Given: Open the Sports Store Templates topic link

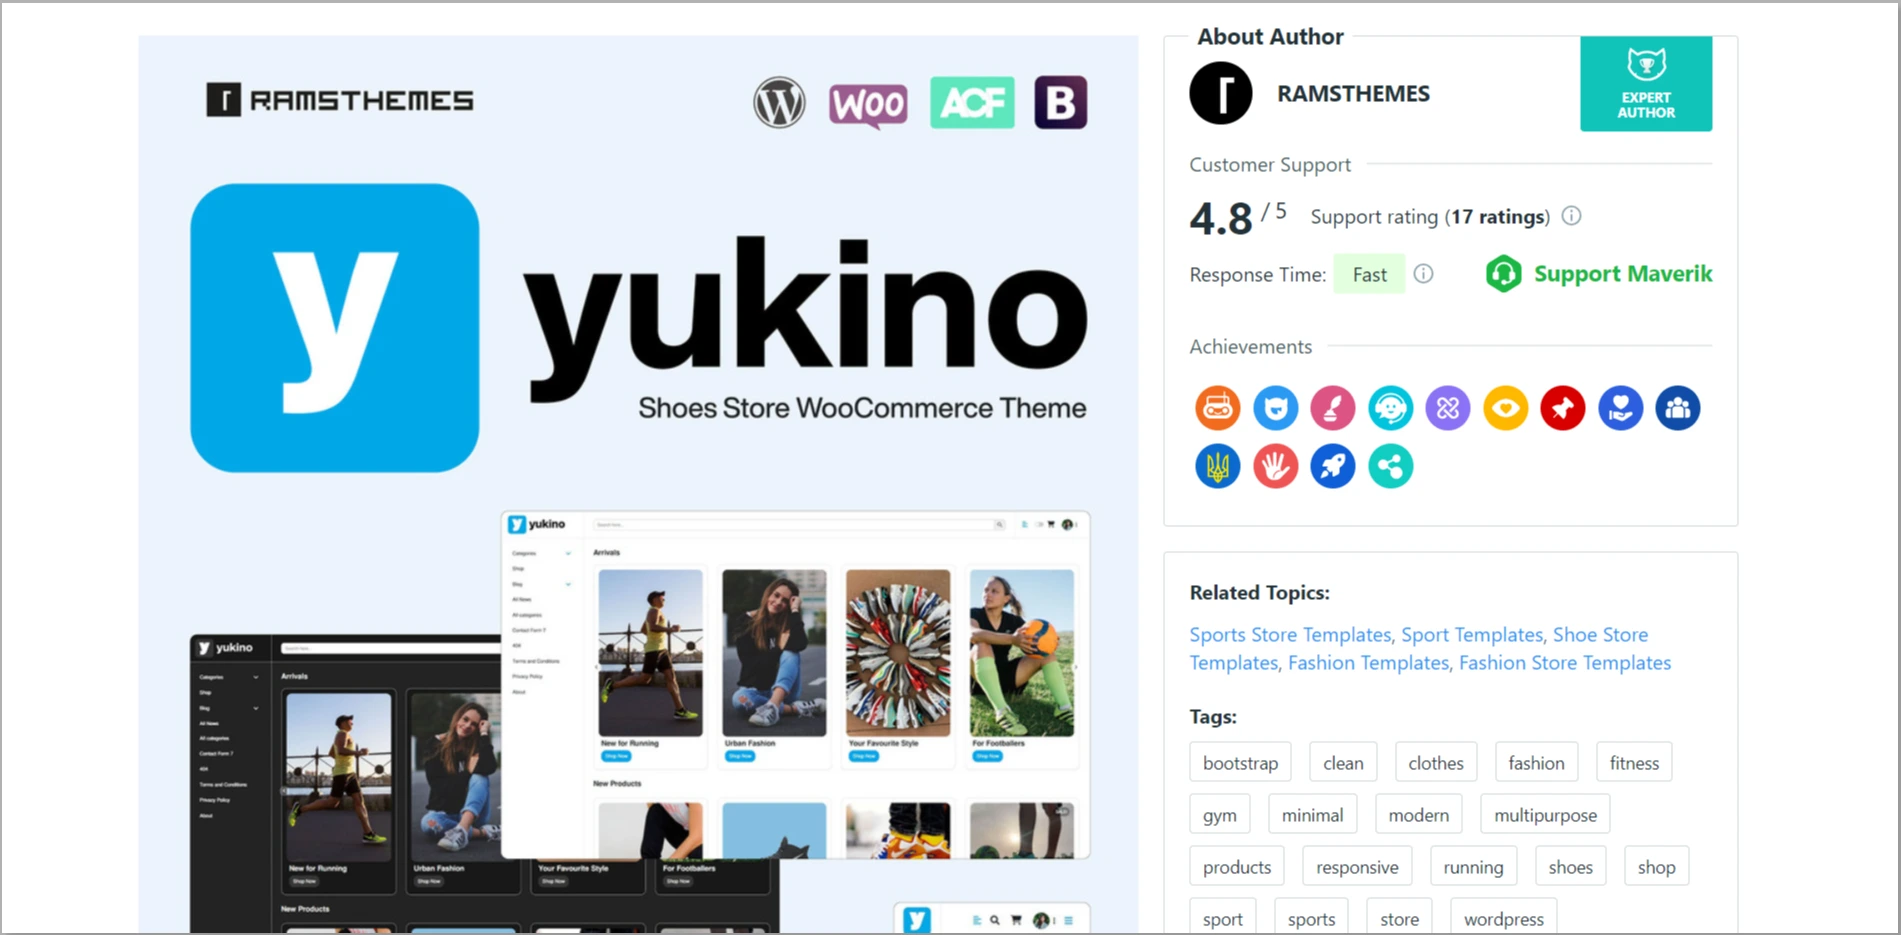Looking at the screenshot, I should point(1290,635).
